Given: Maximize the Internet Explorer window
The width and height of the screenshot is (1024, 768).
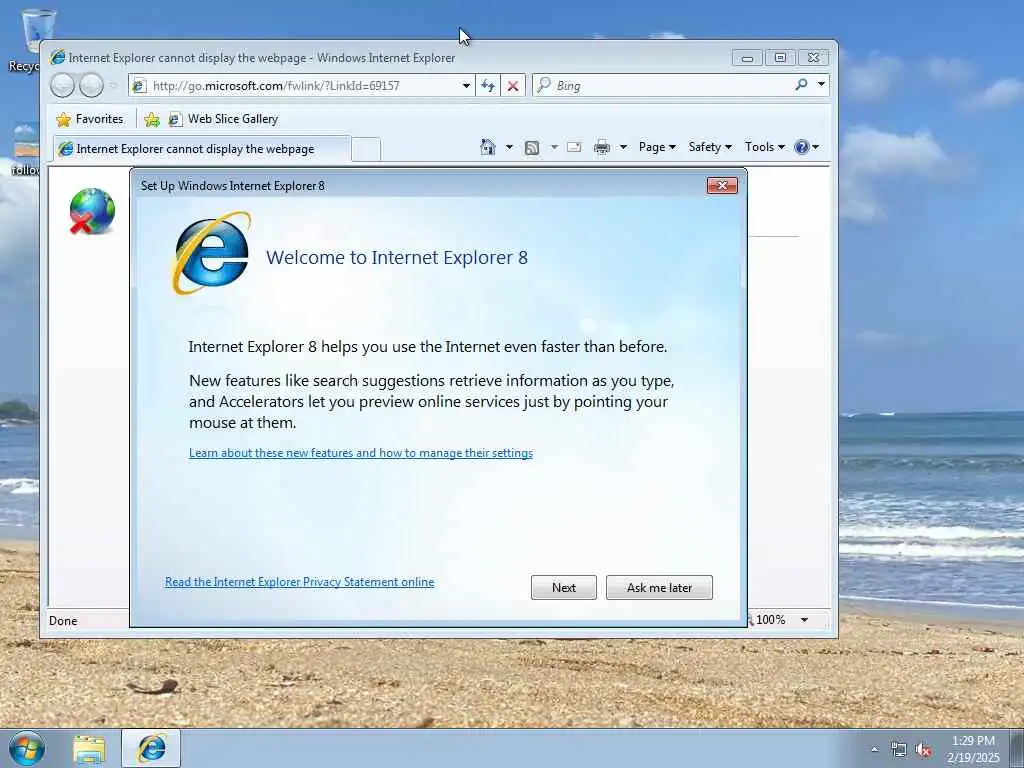Looking at the screenshot, I should point(780,57).
